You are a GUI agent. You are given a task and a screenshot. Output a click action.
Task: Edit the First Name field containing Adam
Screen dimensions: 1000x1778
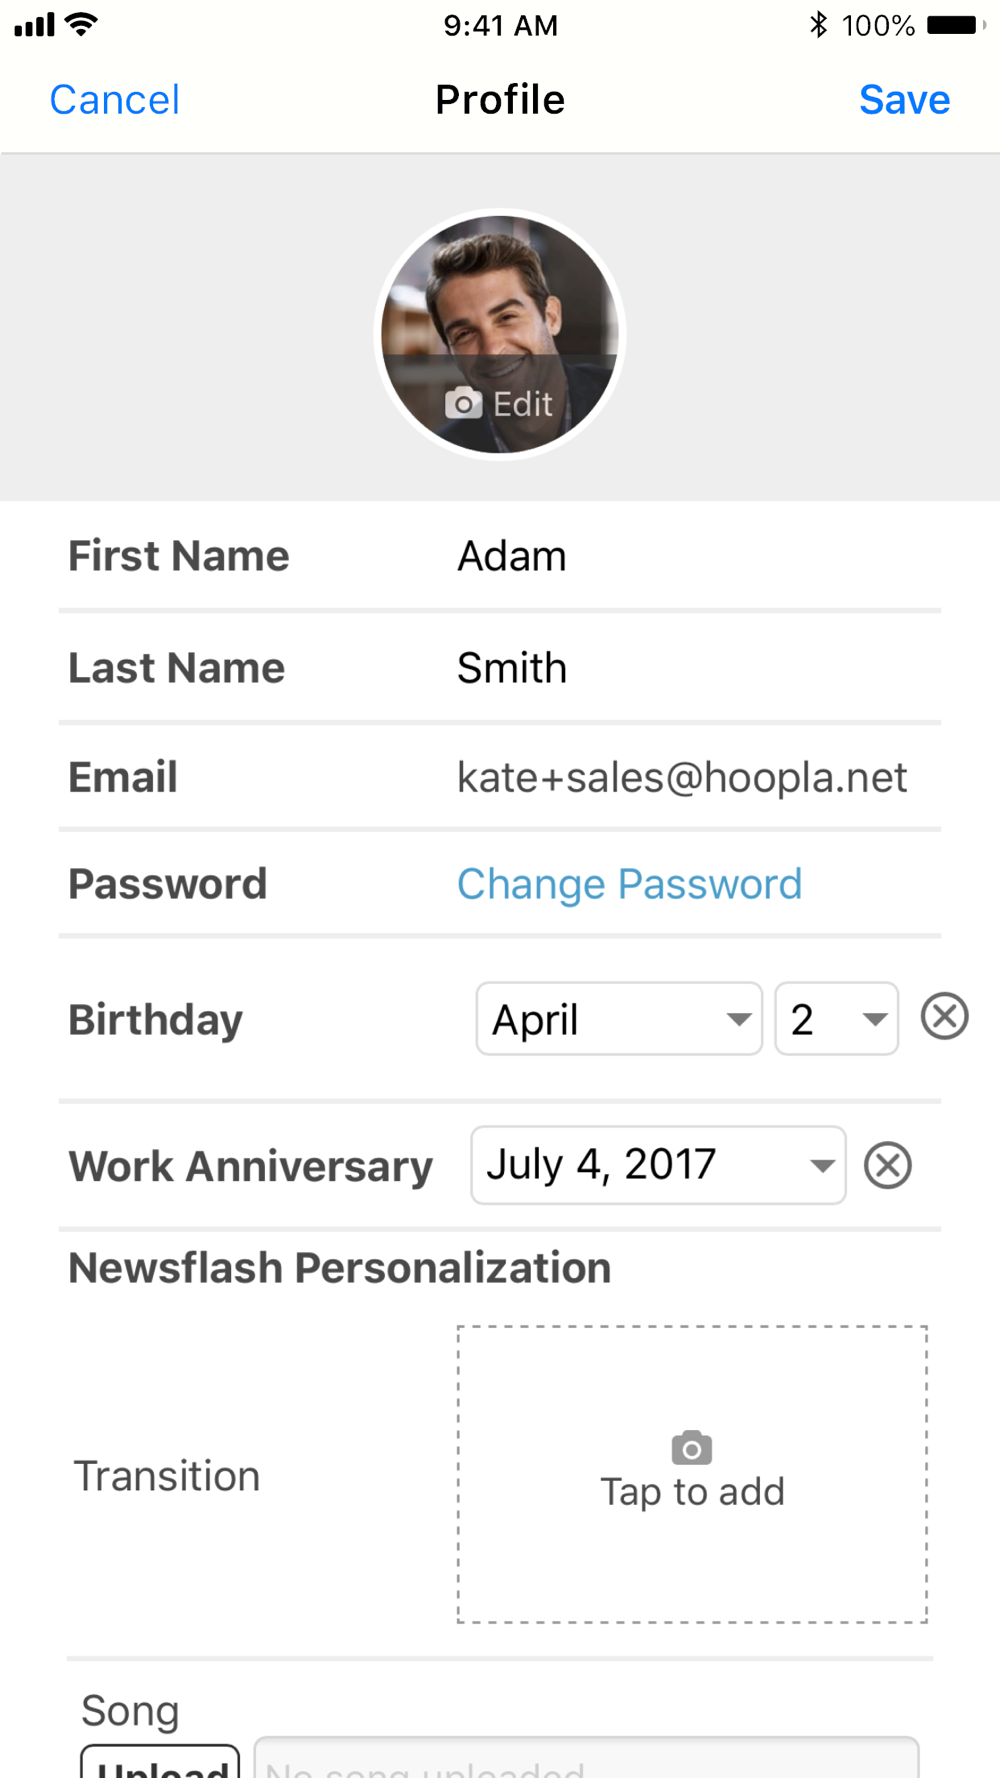click(x=512, y=556)
